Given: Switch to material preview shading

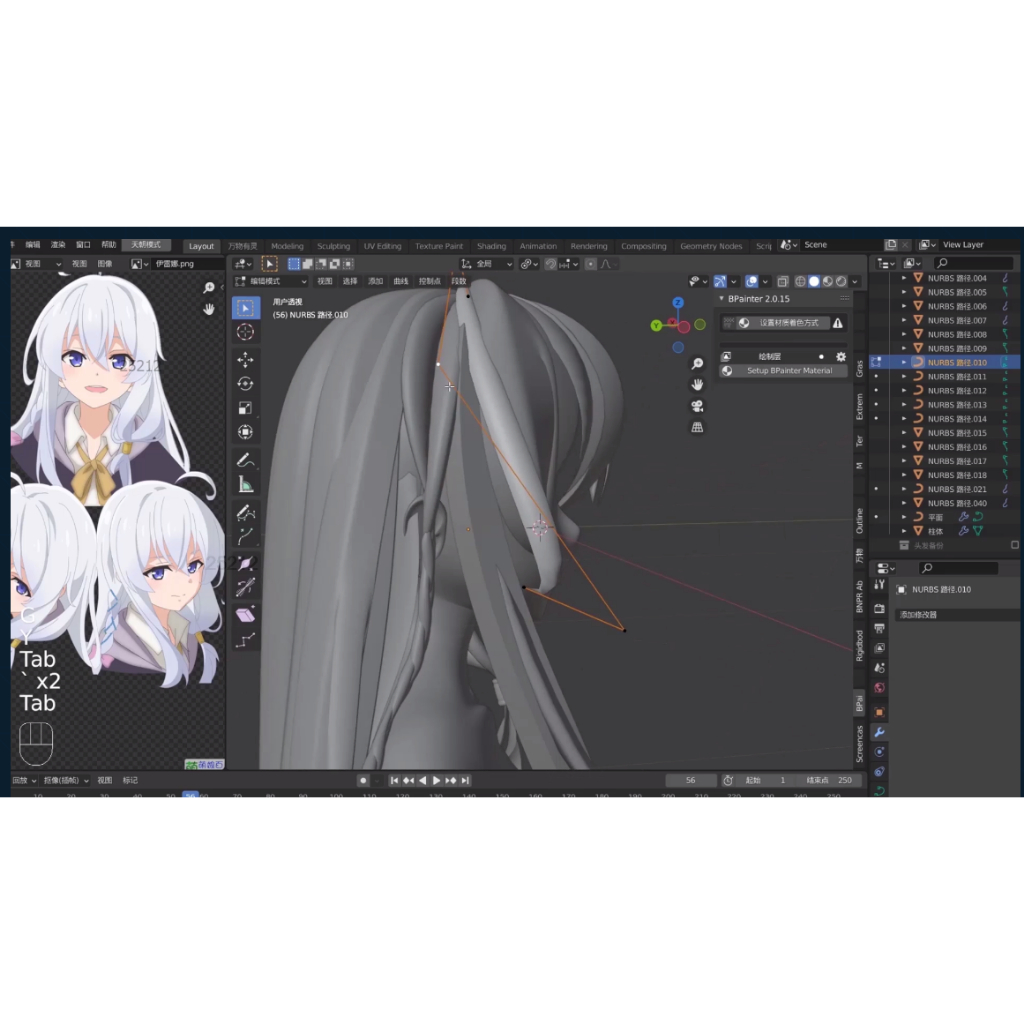Looking at the screenshot, I should 827,281.
